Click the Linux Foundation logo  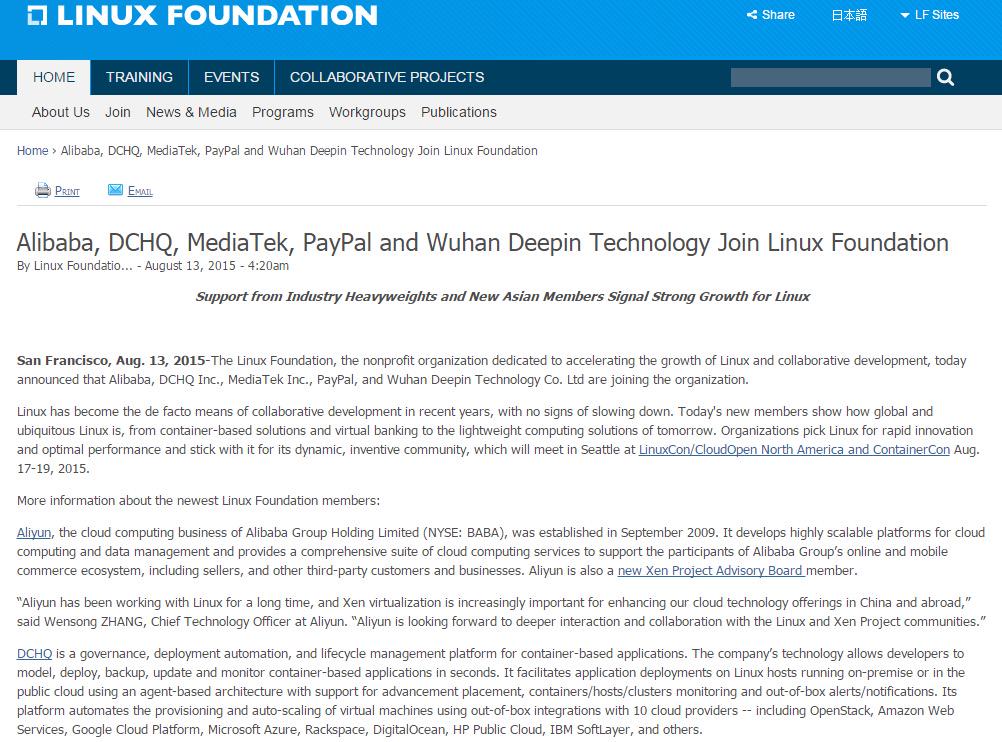click(202, 15)
